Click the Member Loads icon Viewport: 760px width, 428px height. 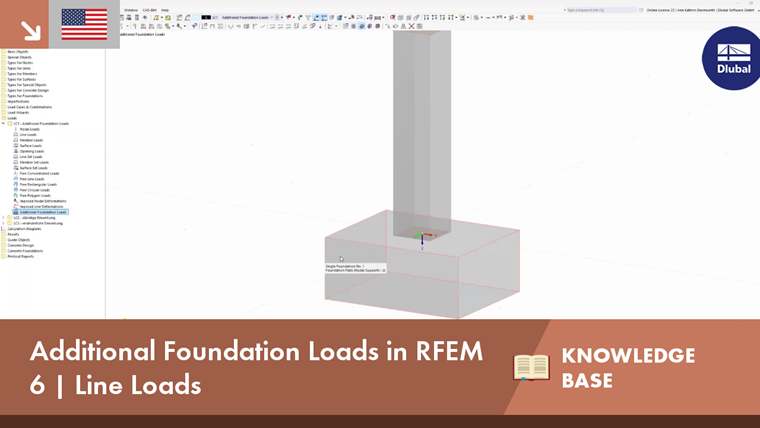pyautogui.click(x=16, y=140)
